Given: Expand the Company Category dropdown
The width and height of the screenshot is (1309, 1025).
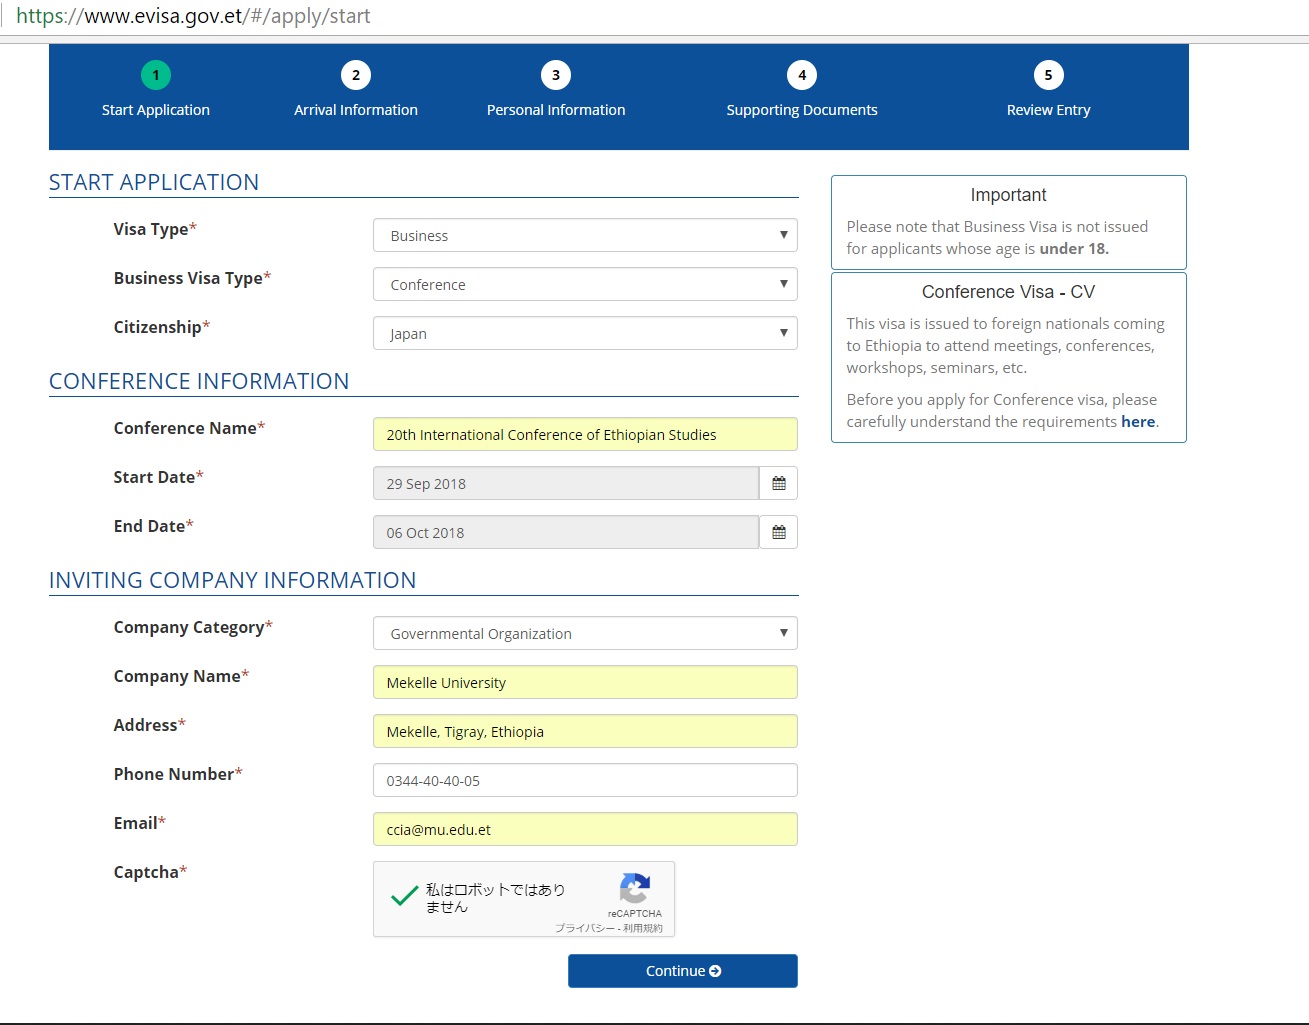Looking at the screenshot, I should 585,634.
